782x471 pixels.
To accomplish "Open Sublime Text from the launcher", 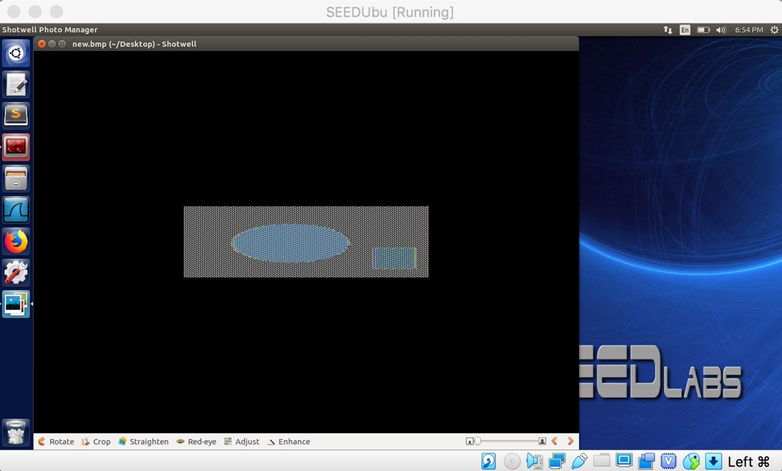I will point(16,115).
